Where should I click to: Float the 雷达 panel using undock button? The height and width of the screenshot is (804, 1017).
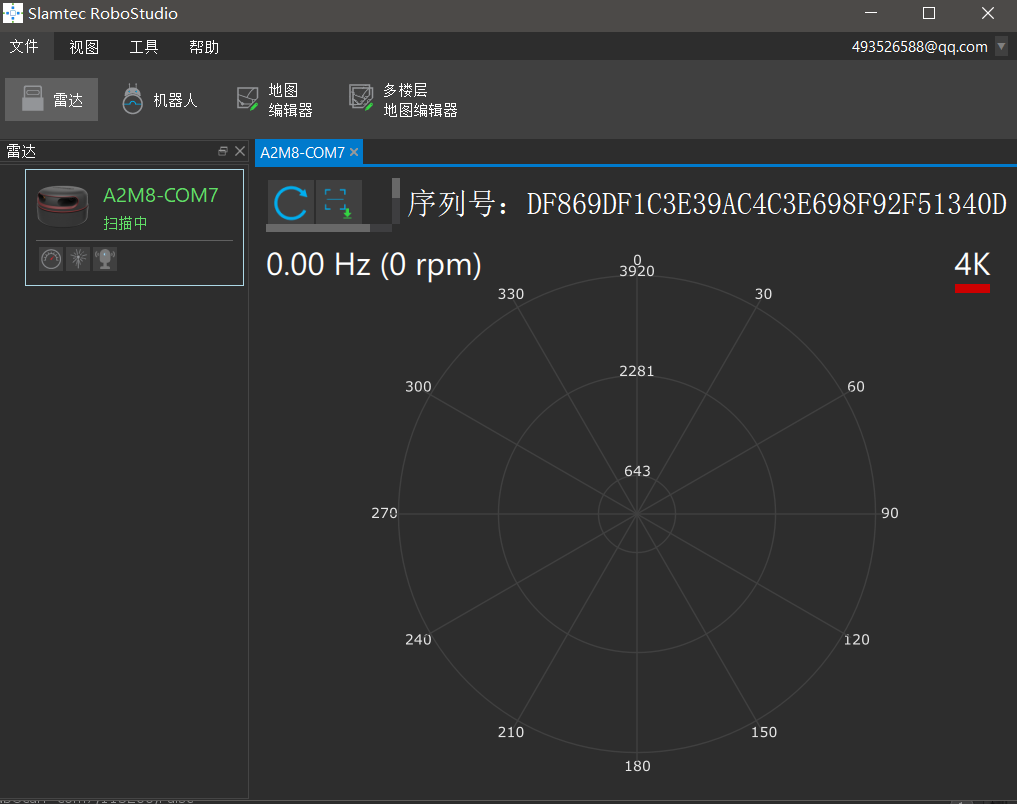(223, 151)
